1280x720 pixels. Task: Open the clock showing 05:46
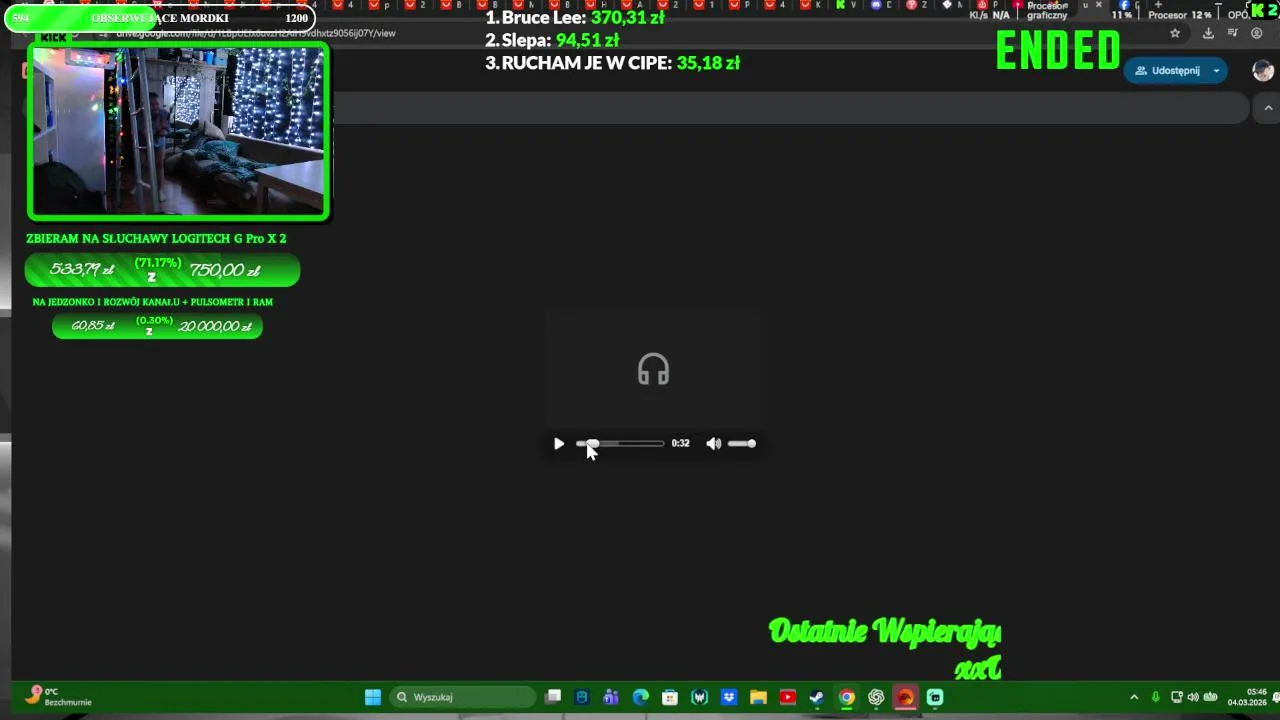pyautogui.click(x=1247, y=697)
